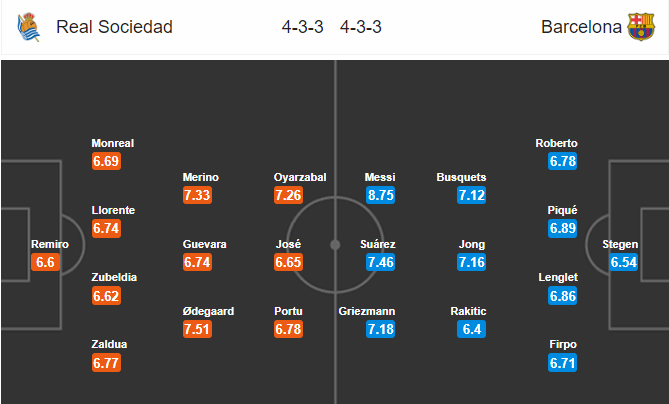Click Suárez's 7.46 rating badge
This screenshot has width=669, height=404.
click(x=381, y=262)
